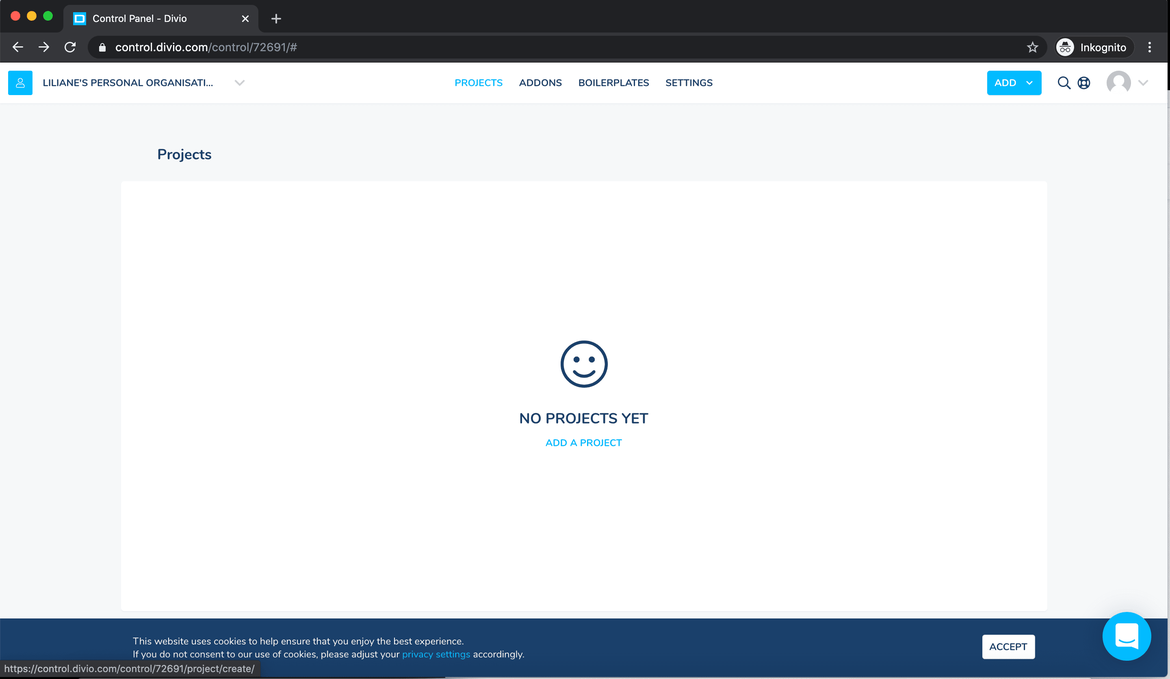Open the privacy settings link
Viewport: 1170px width, 679px height.
coord(436,654)
